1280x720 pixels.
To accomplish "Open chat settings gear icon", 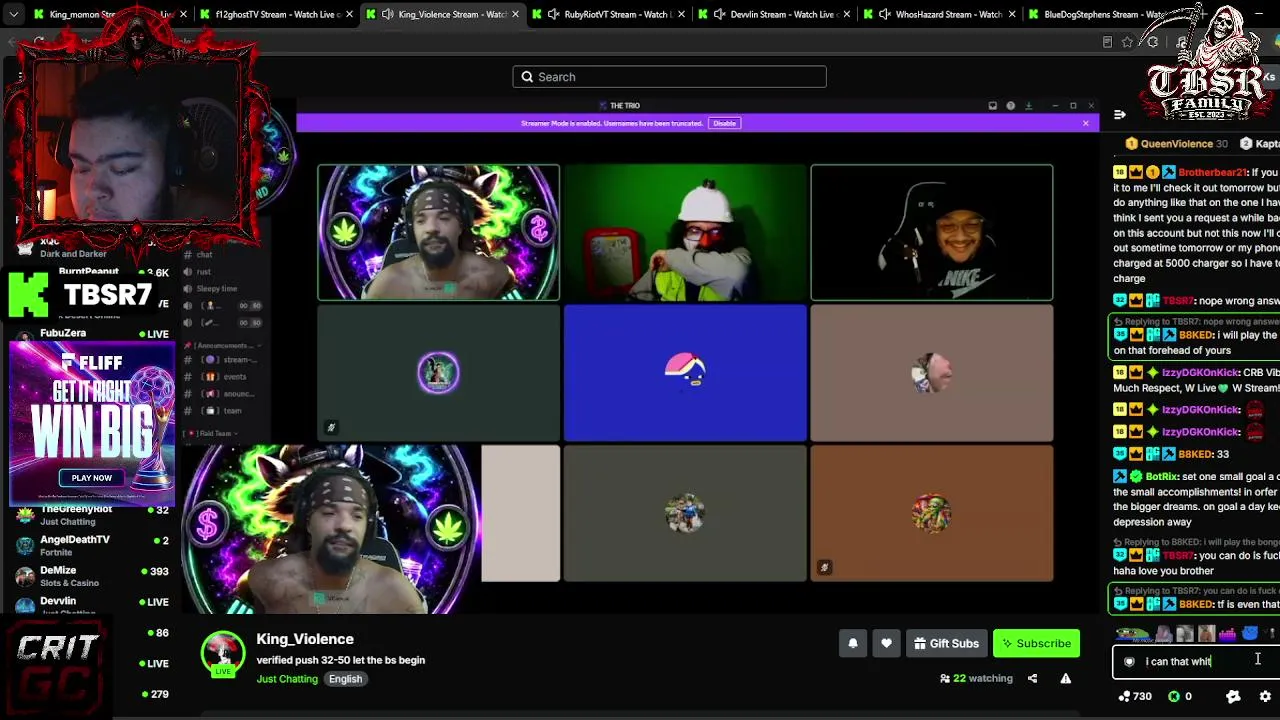I will click(x=1265, y=696).
